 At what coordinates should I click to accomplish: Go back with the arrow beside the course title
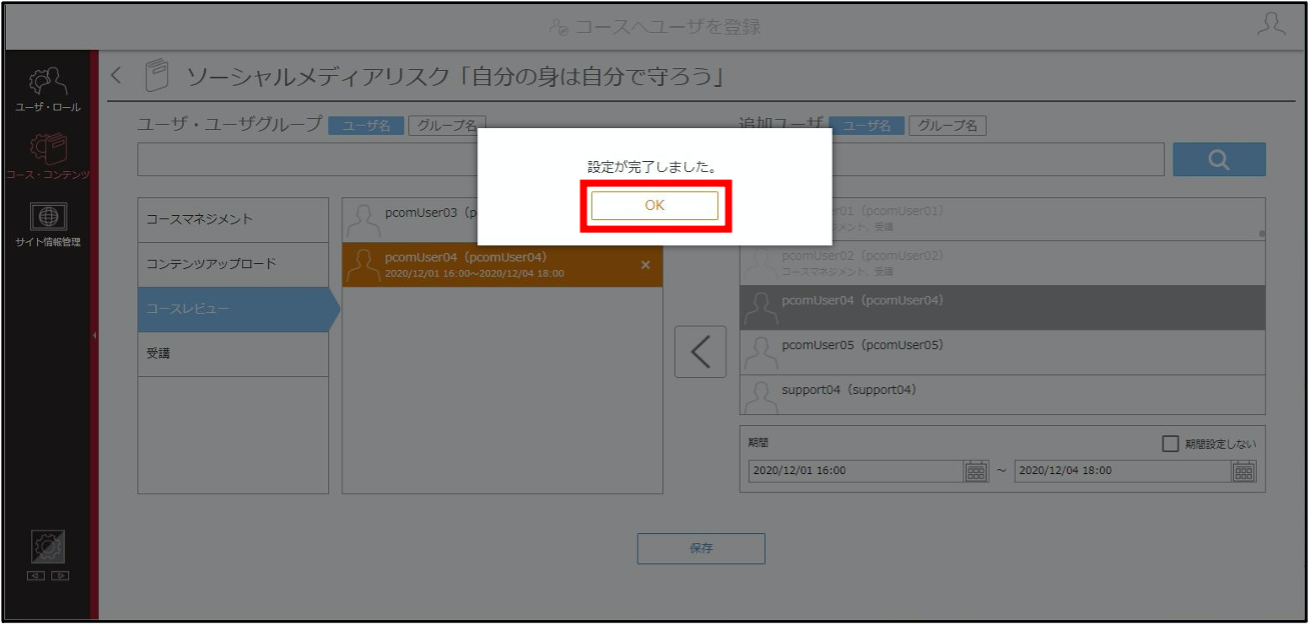click(116, 75)
